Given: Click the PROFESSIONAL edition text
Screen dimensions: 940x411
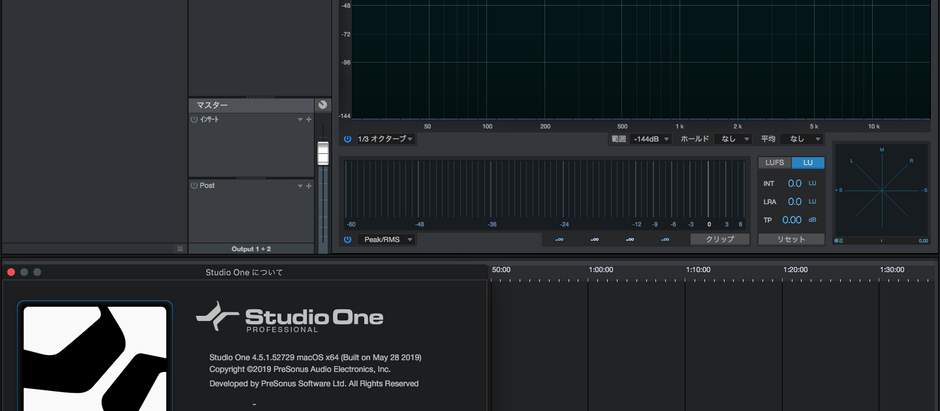Looking at the screenshot, I should click(x=282, y=330).
